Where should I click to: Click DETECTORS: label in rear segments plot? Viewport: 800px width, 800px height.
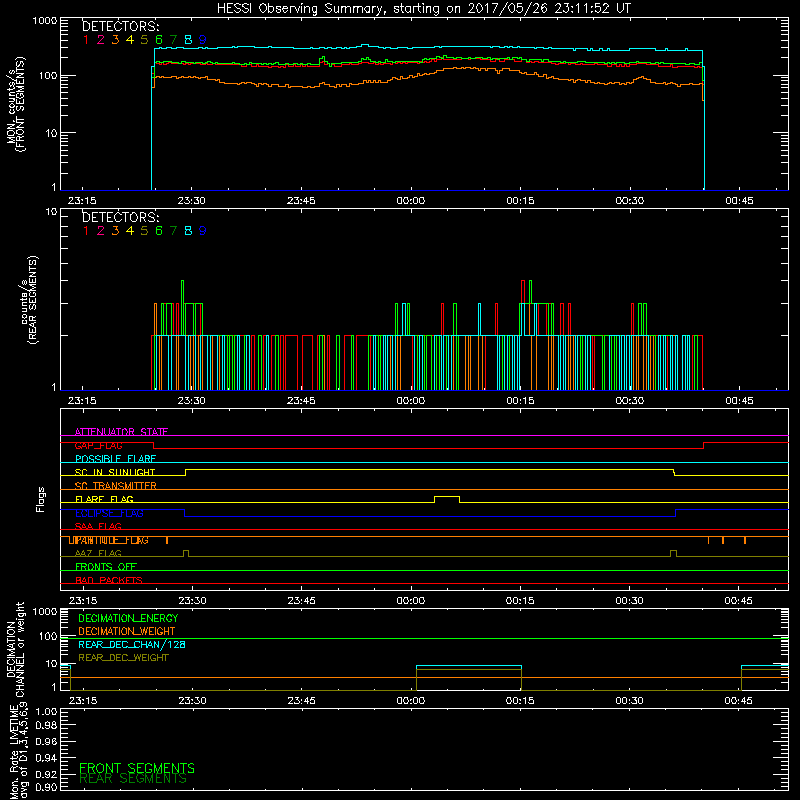pos(120,217)
